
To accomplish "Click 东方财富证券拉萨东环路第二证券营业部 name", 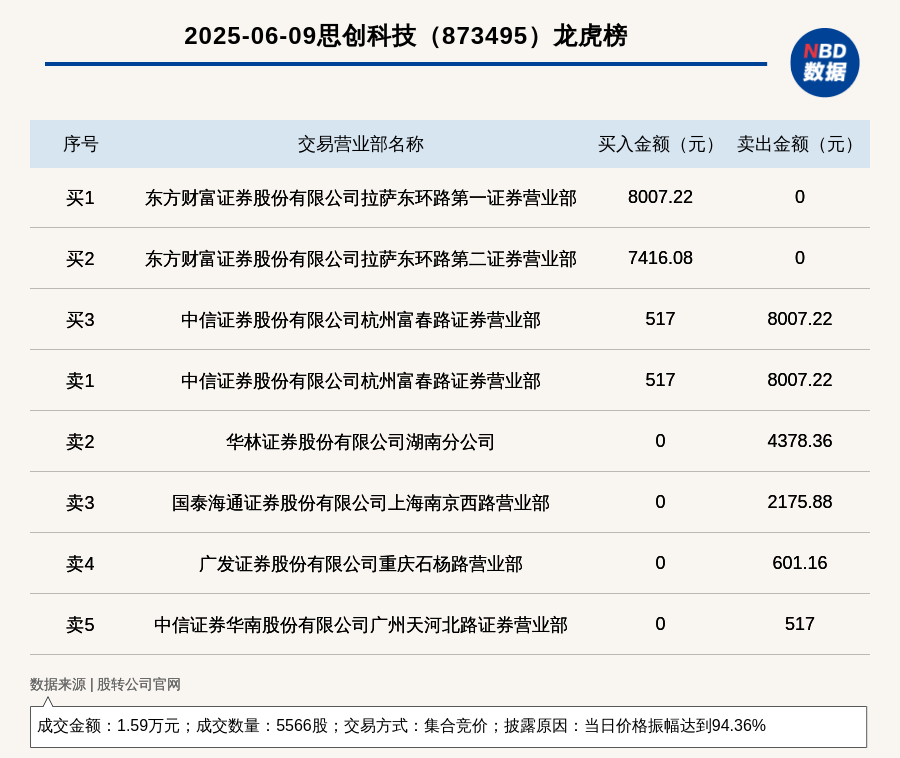I will [360, 259].
